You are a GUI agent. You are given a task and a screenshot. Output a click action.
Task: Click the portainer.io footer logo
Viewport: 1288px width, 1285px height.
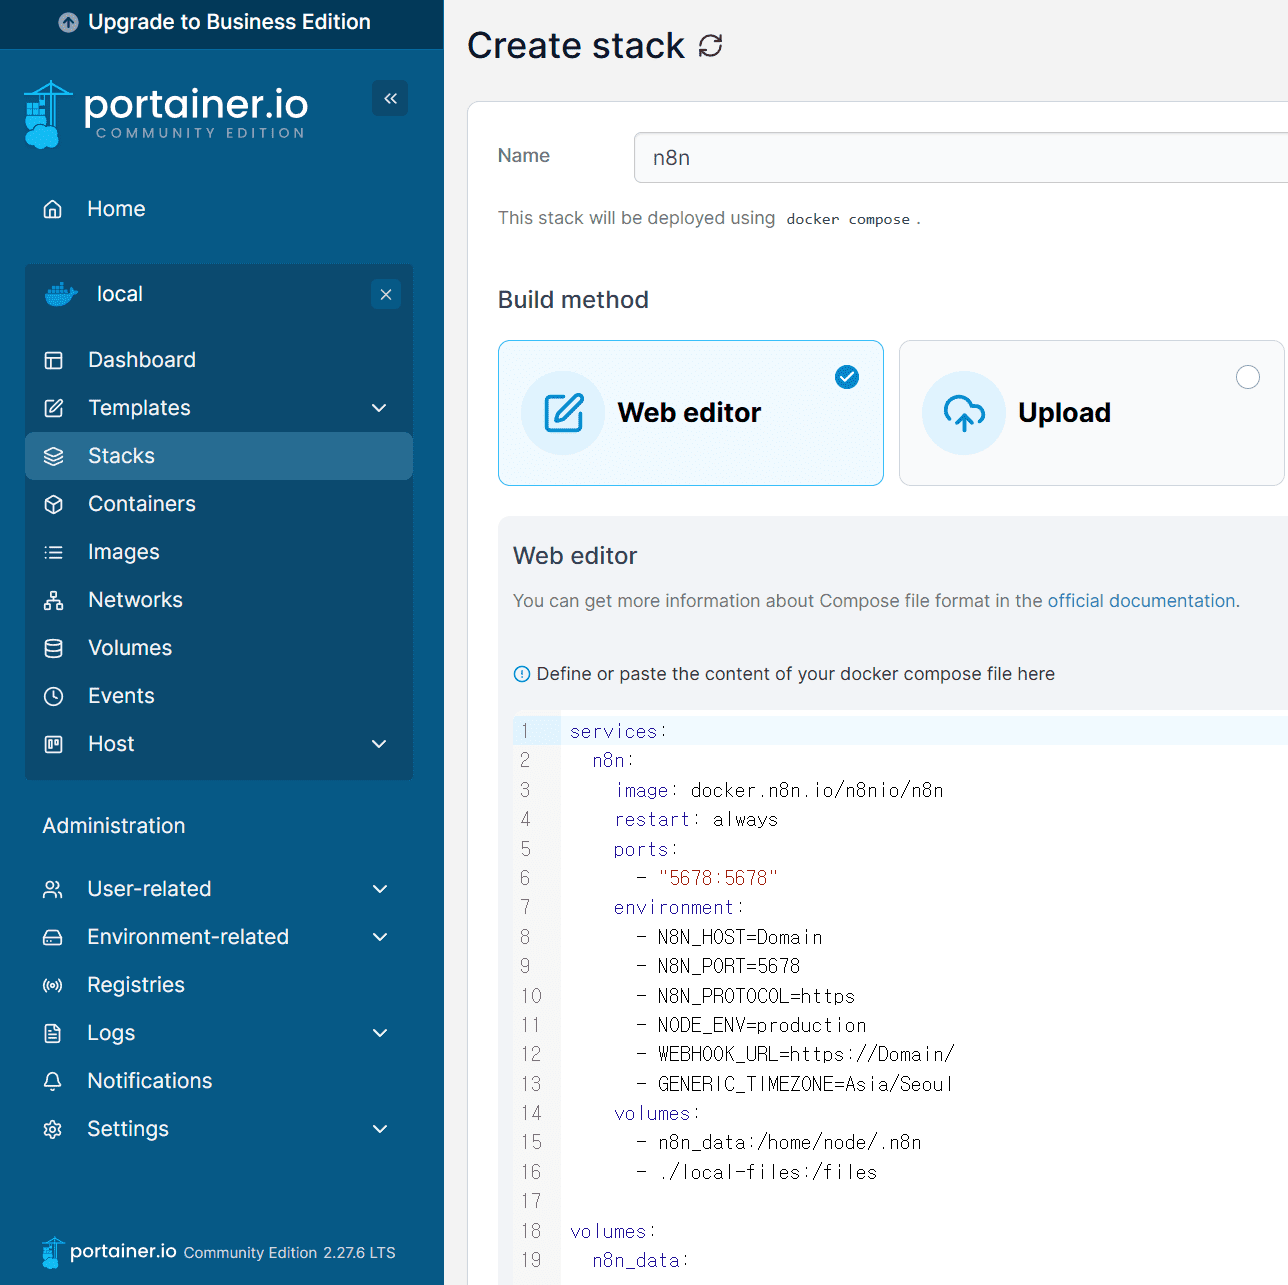coord(109,1252)
